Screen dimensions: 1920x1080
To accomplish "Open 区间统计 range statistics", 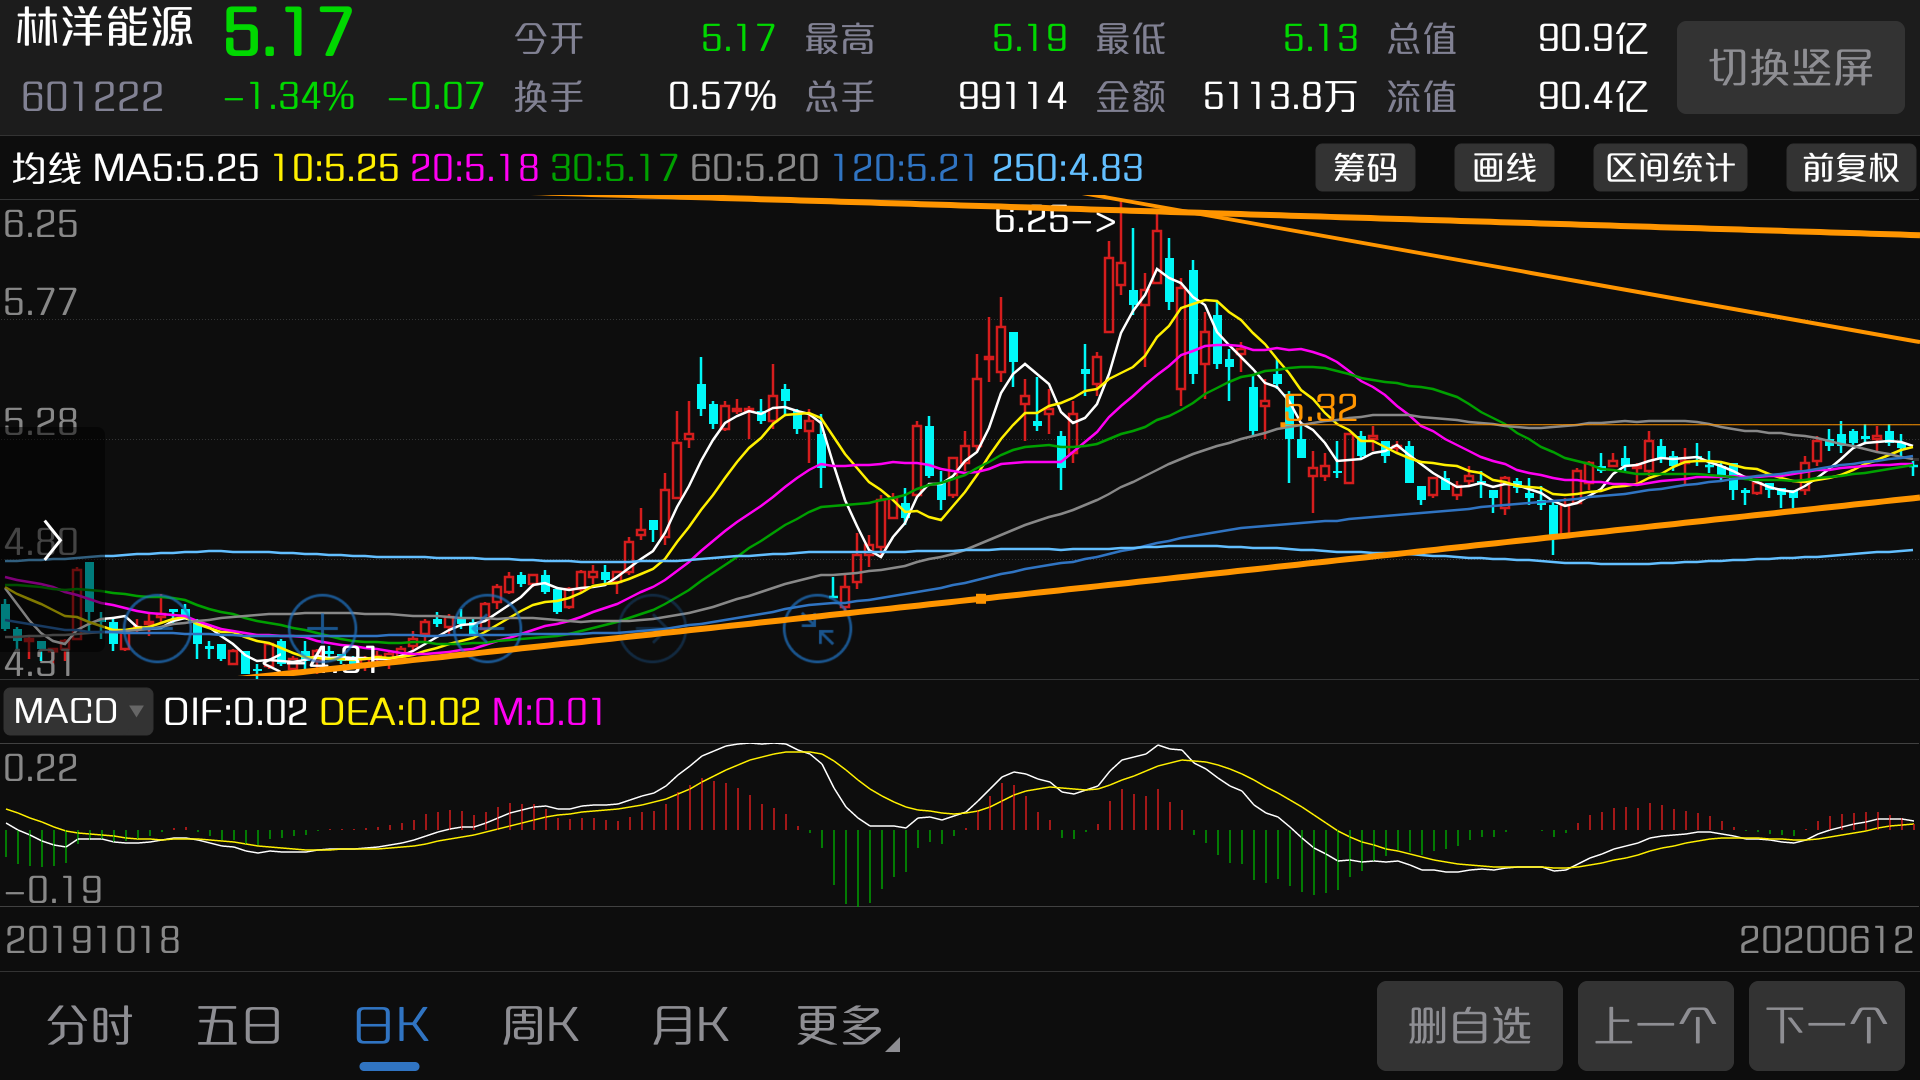I will click(1670, 168).
